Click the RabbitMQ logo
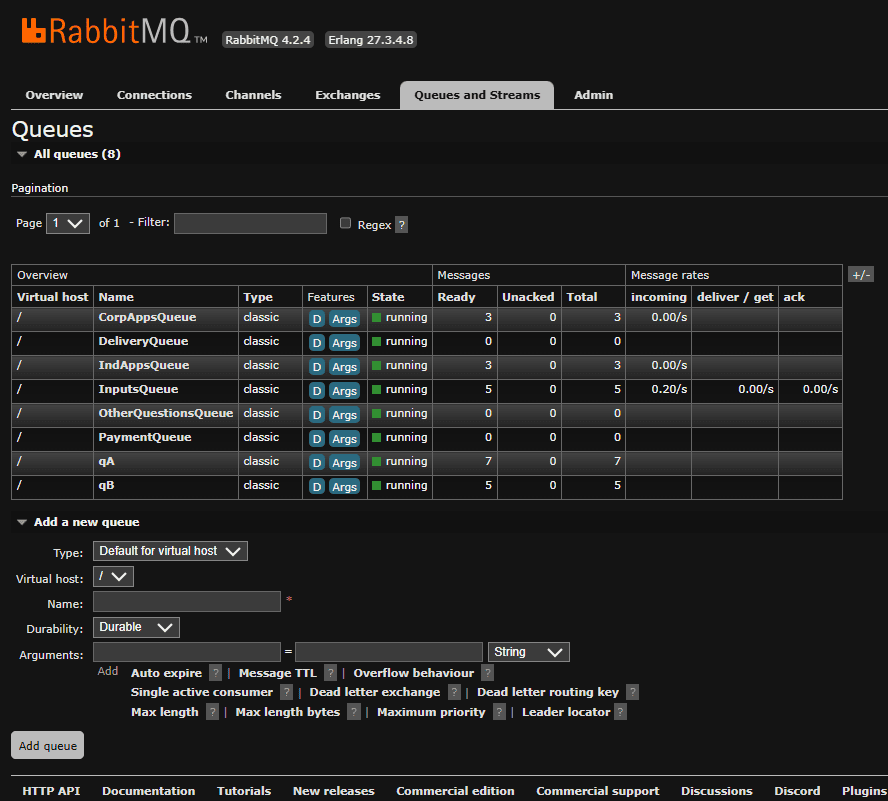 click(113, 31)
